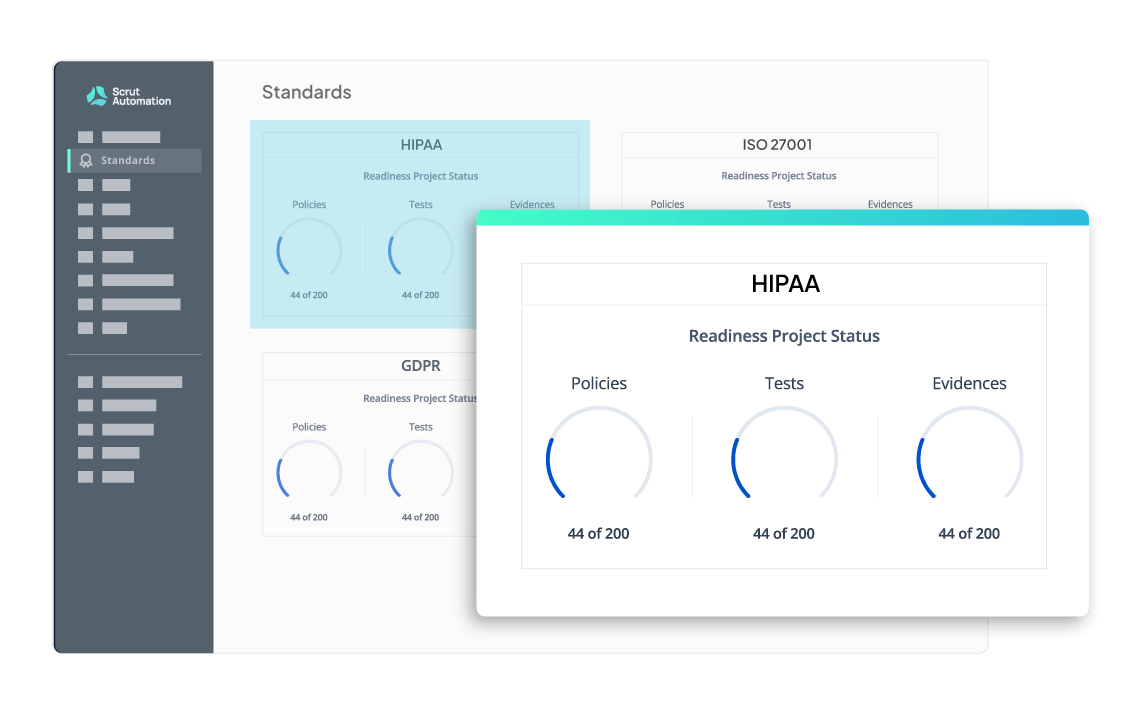Click the Policies gauge in the front popup
Viewport: 1144px width, 721px height.
coord(599,454)
